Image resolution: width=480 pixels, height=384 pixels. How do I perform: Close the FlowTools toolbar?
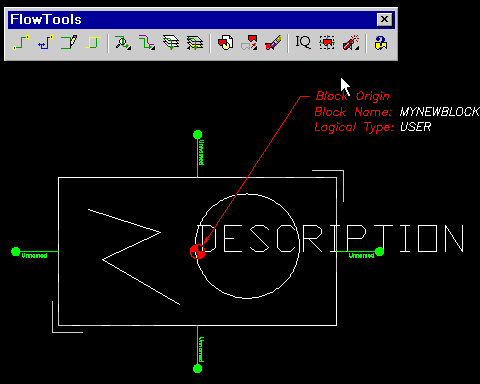[x=384, y=19]
